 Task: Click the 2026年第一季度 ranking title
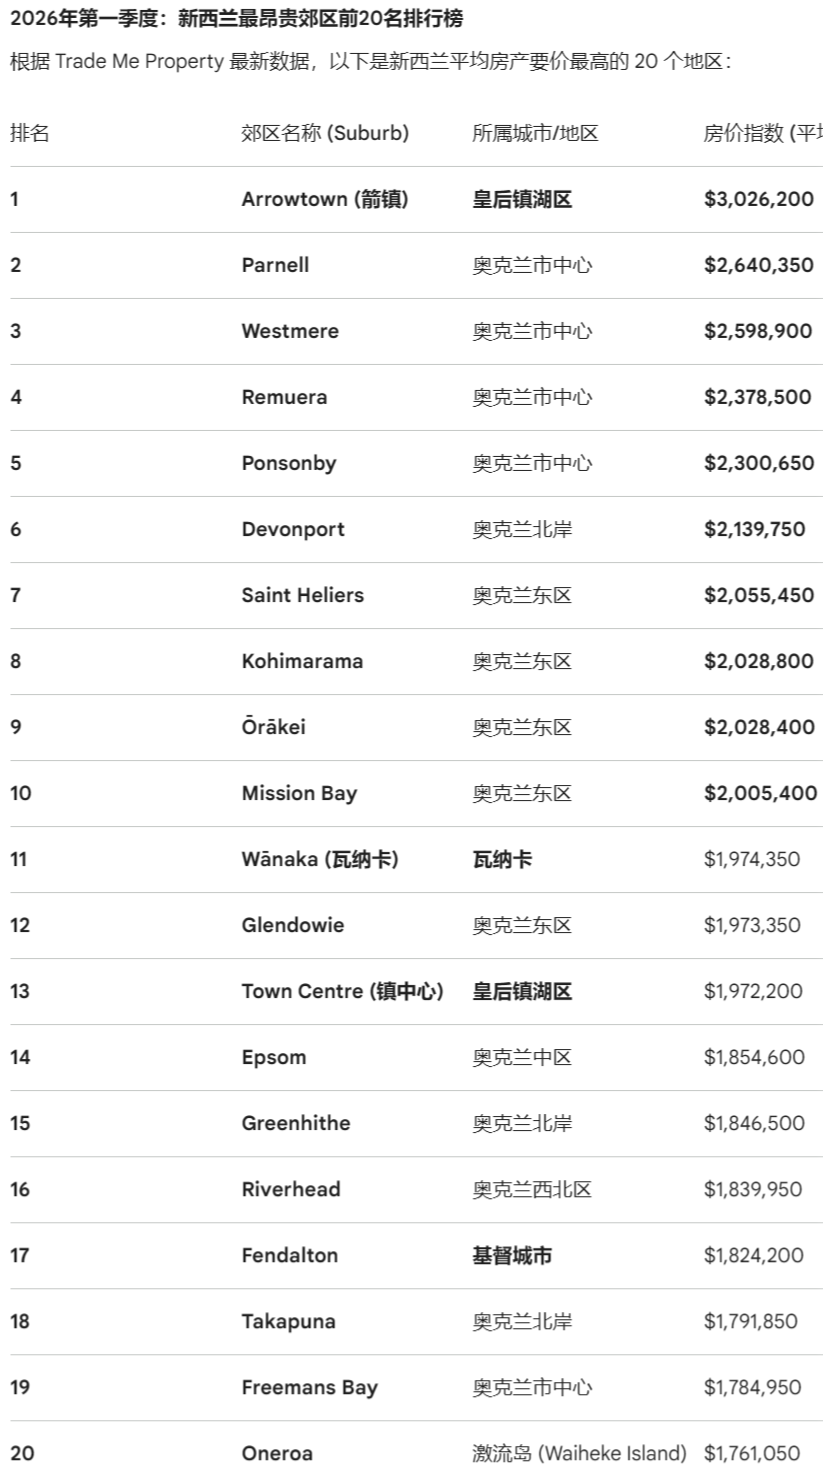[x=236, y=19]
